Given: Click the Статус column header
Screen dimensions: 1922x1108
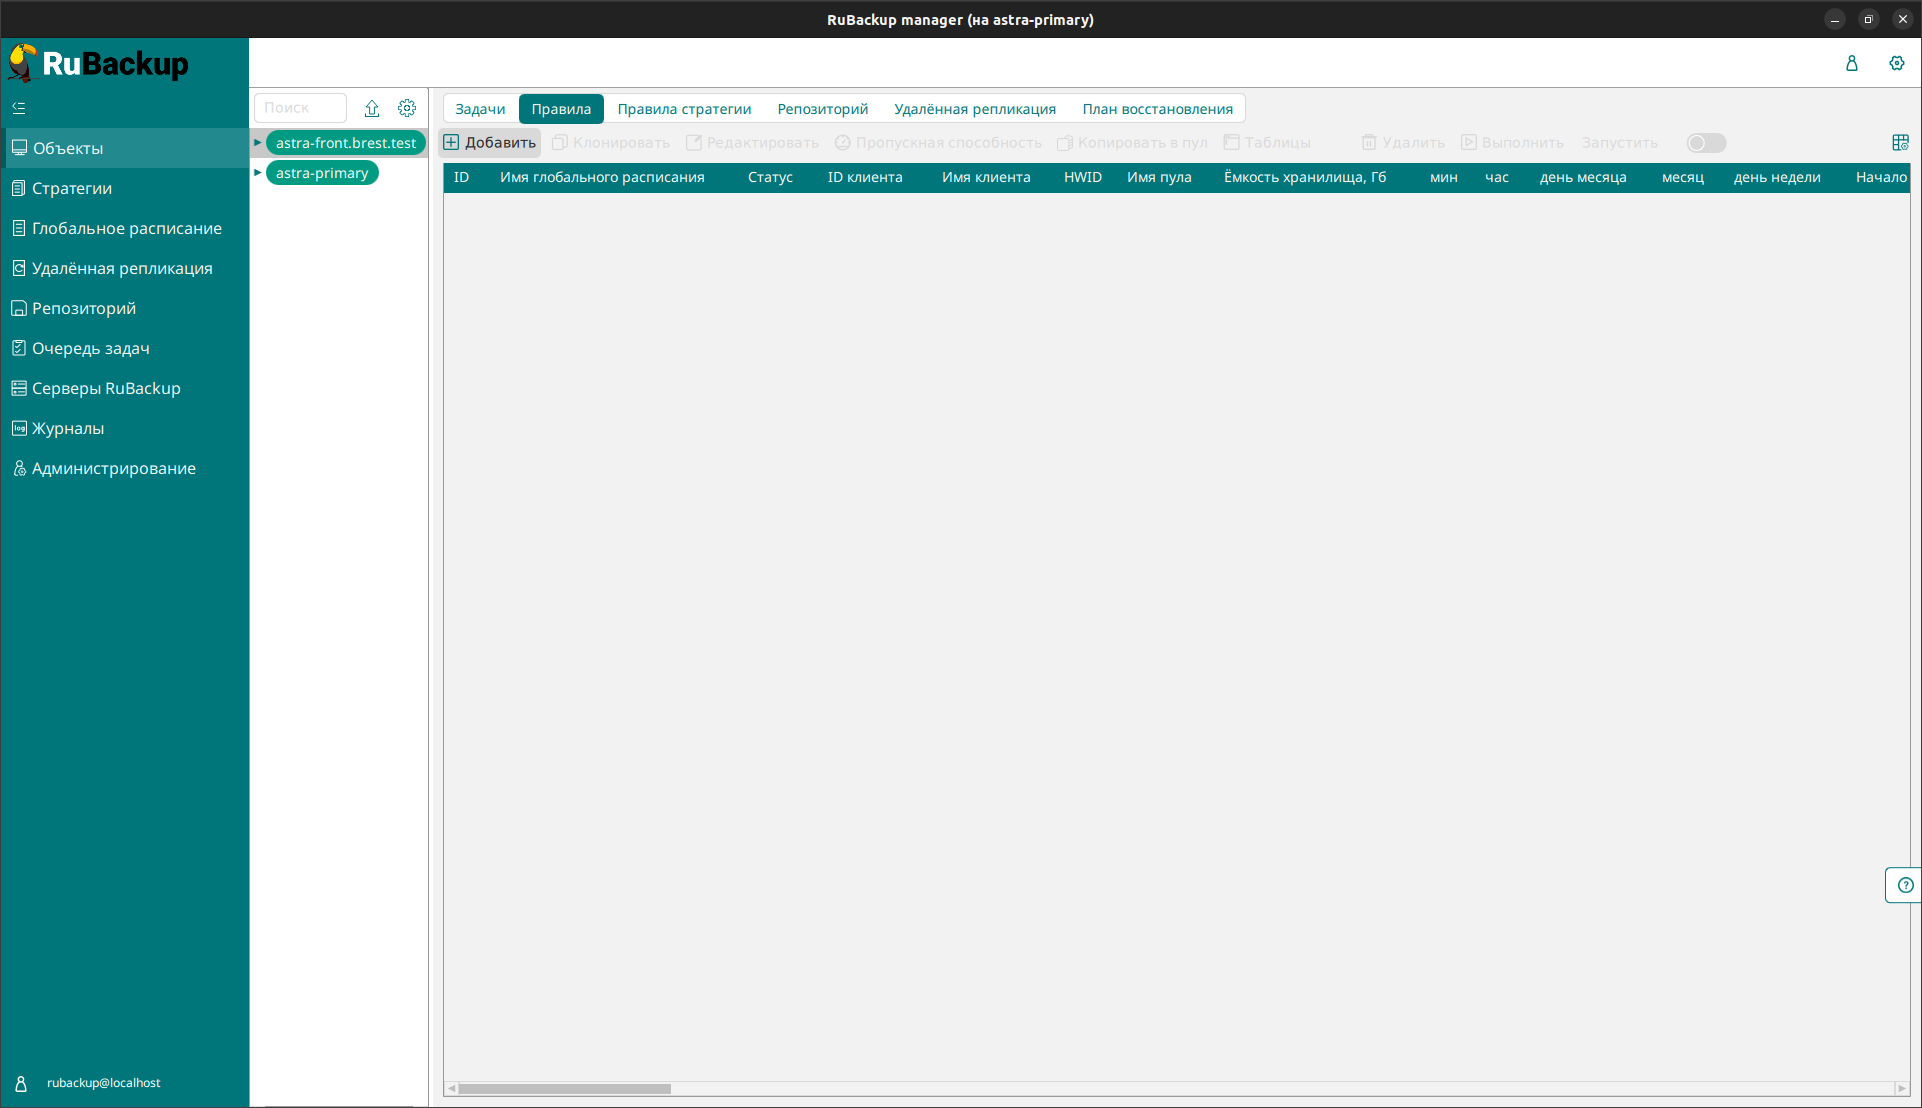Looking at the screenshot, I should pos(769,177).
